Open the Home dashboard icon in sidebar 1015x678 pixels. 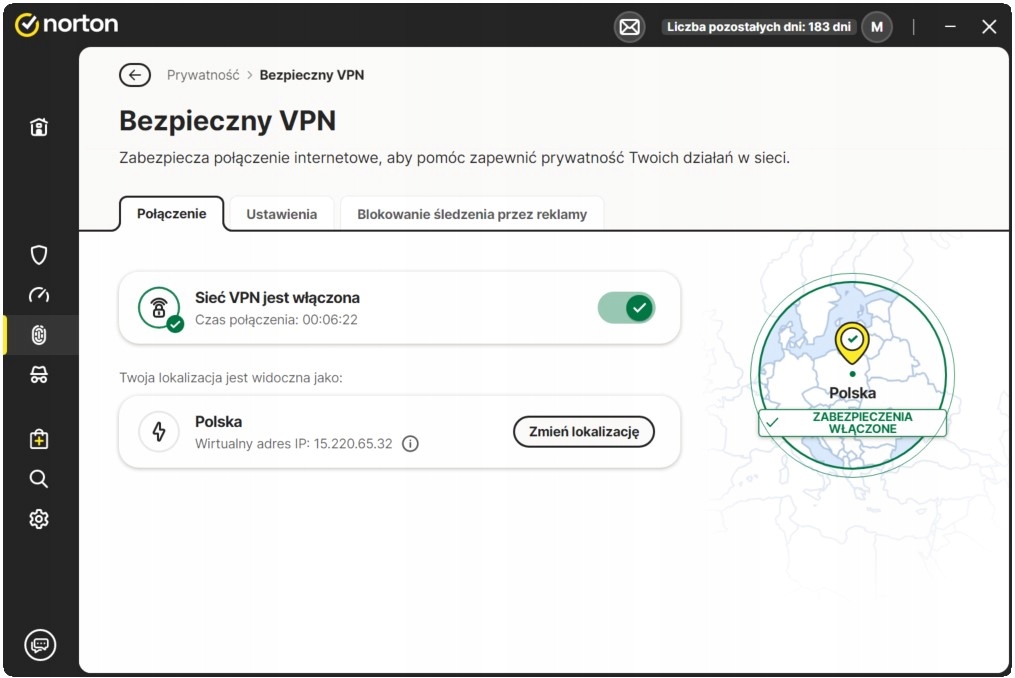point(39,128)
